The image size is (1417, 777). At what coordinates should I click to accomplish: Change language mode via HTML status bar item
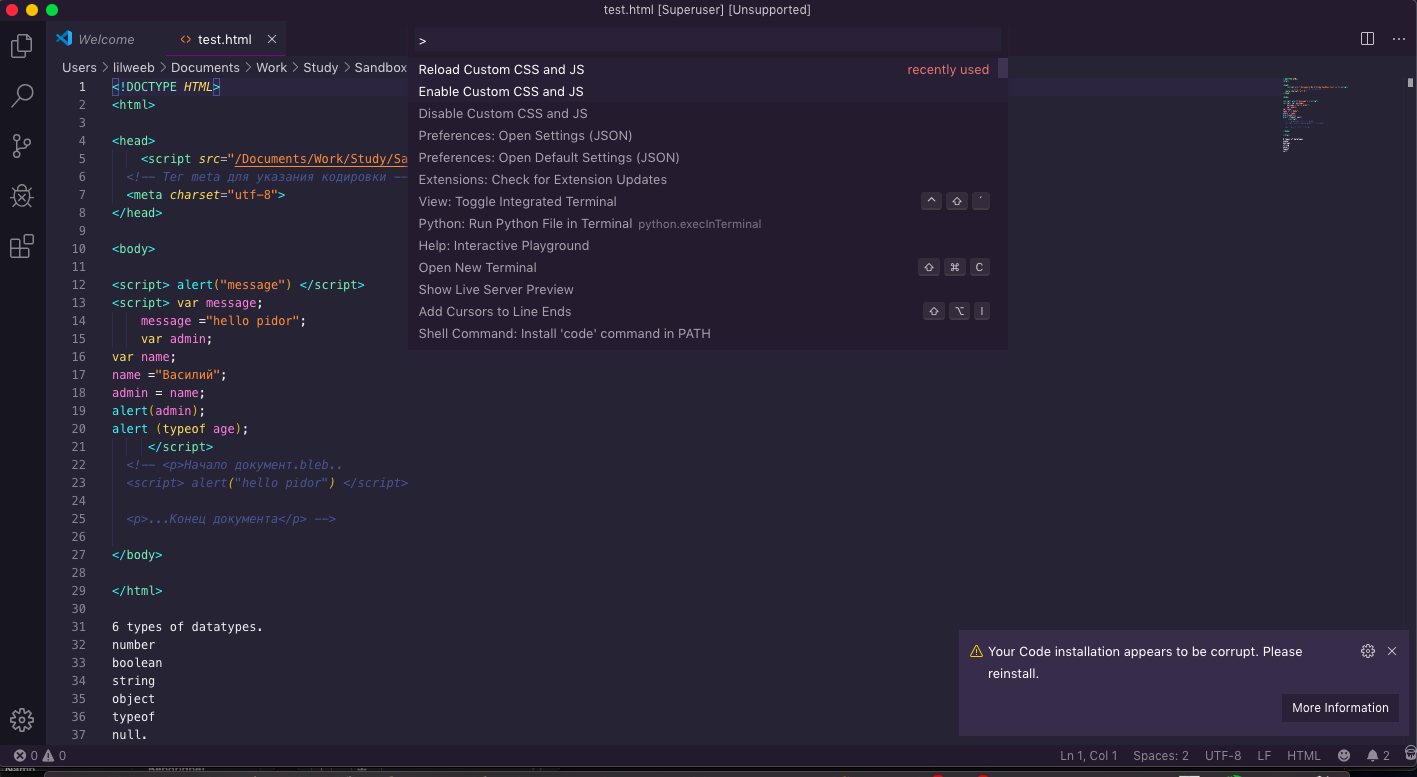click(x=1304, y=755)
